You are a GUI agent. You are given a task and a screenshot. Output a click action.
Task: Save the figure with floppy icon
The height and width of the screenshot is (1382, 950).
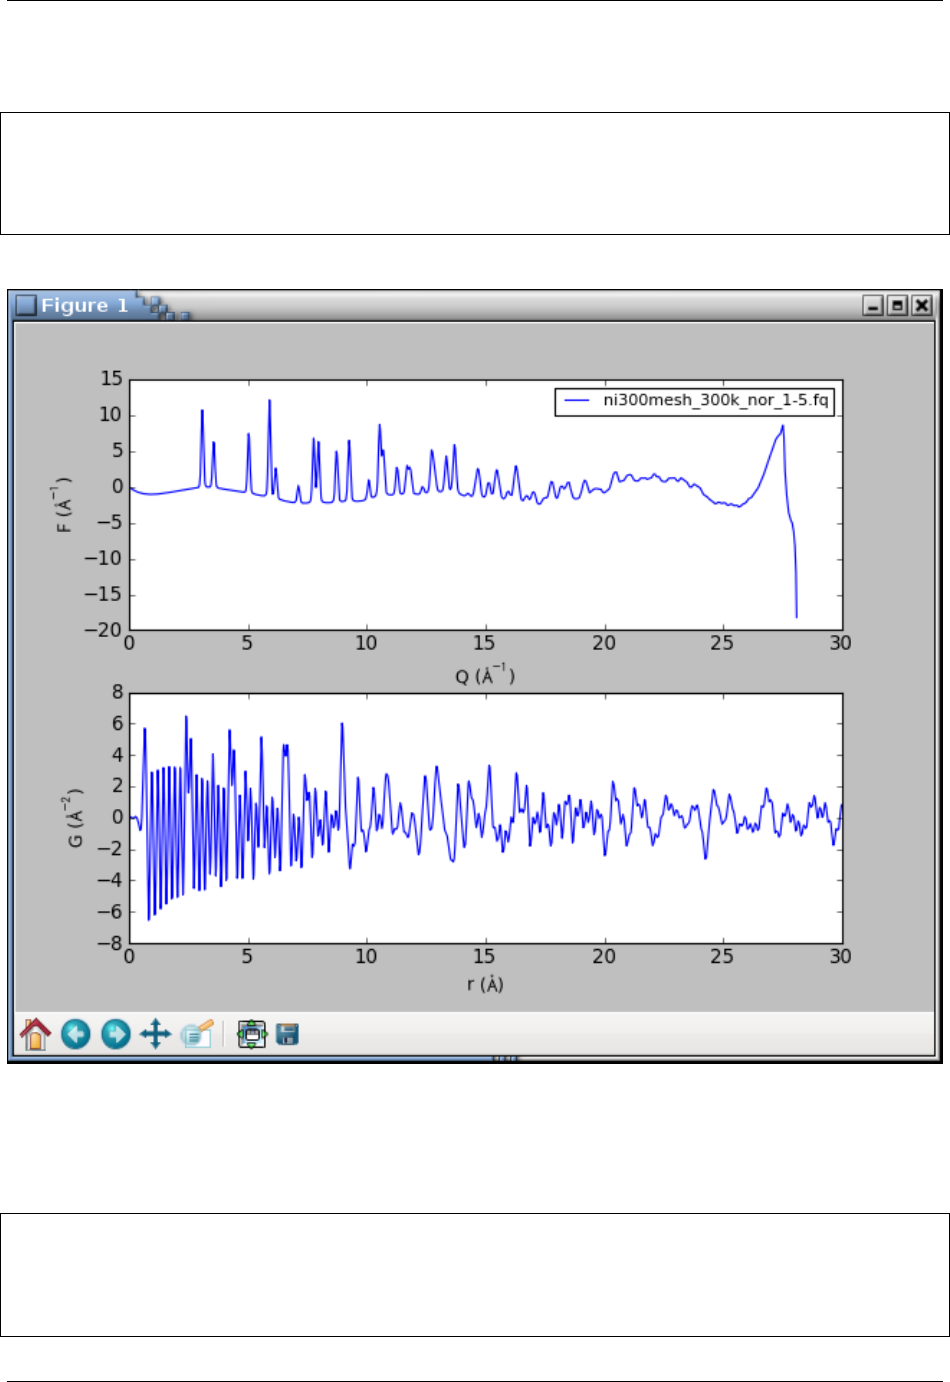[x=288, y=1034]
